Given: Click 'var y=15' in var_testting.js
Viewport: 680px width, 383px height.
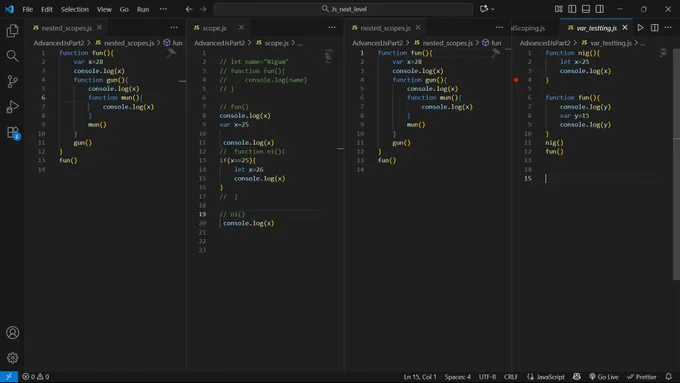Looking at the screenshot, I should tap(574, 115).
